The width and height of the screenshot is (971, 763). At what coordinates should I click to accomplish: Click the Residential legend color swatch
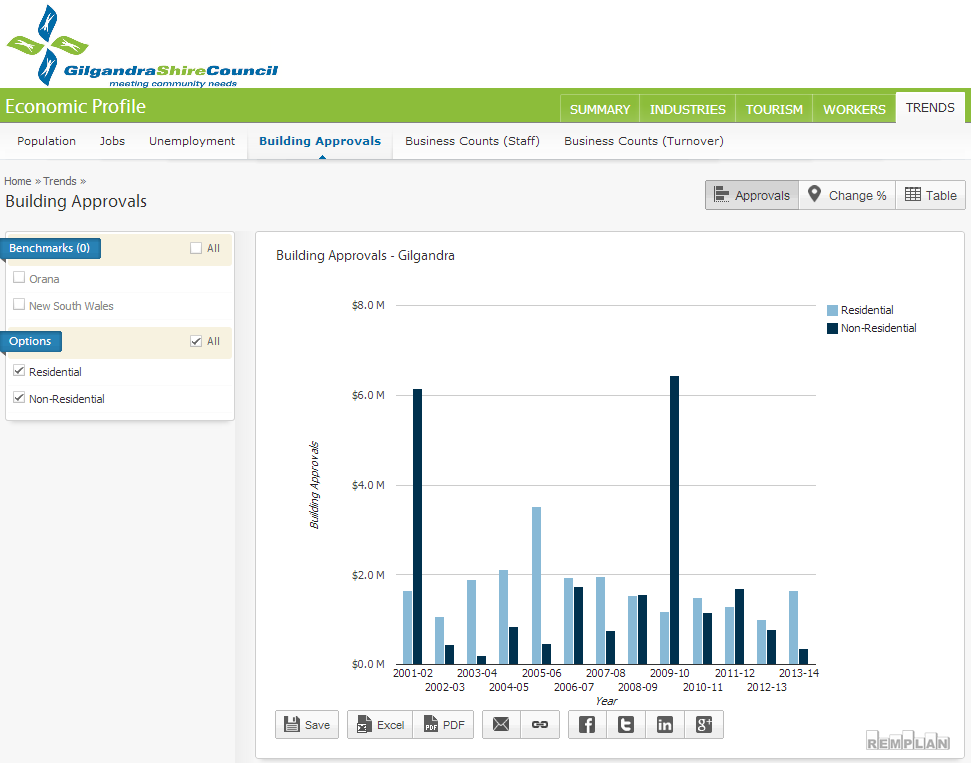point(832,310)
